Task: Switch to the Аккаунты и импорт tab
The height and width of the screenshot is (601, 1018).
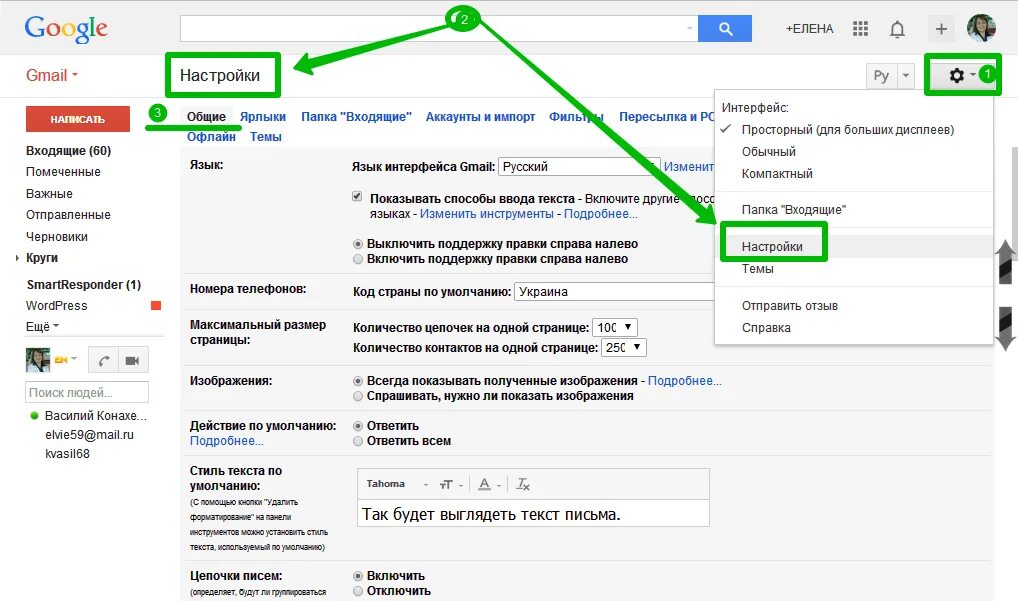Action: pos(480,117)
